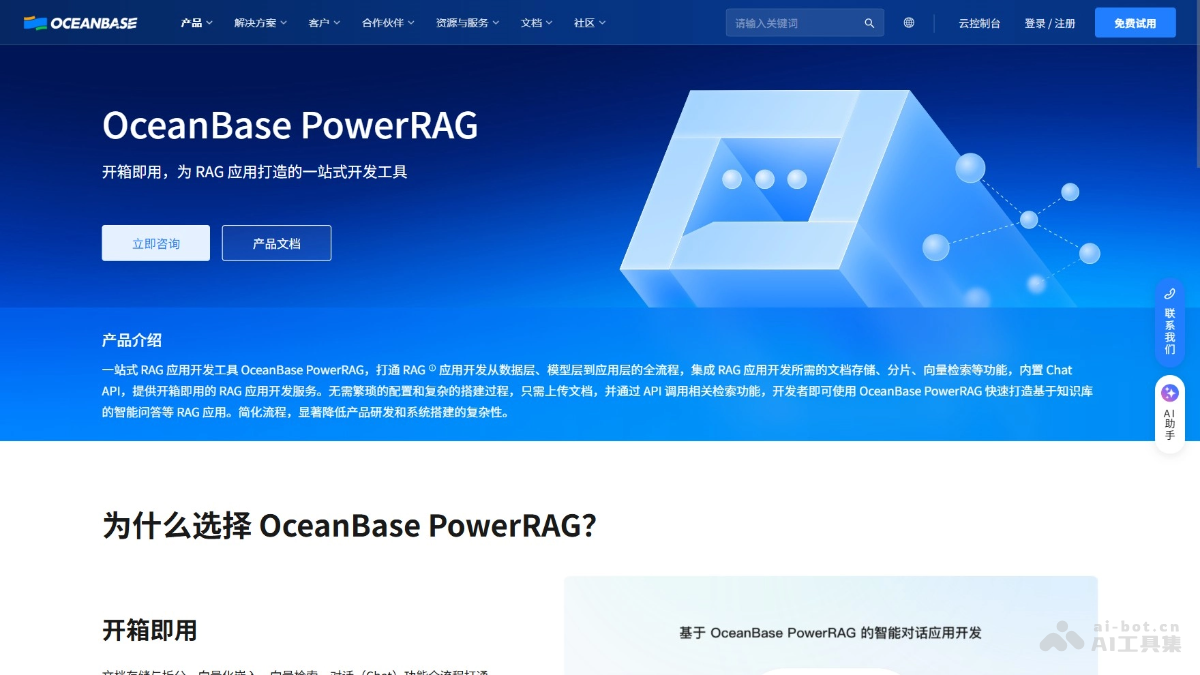Open the 解决方案 dropdown menu
Viewport: 1200px width, 675px height.
click(254, 22)
